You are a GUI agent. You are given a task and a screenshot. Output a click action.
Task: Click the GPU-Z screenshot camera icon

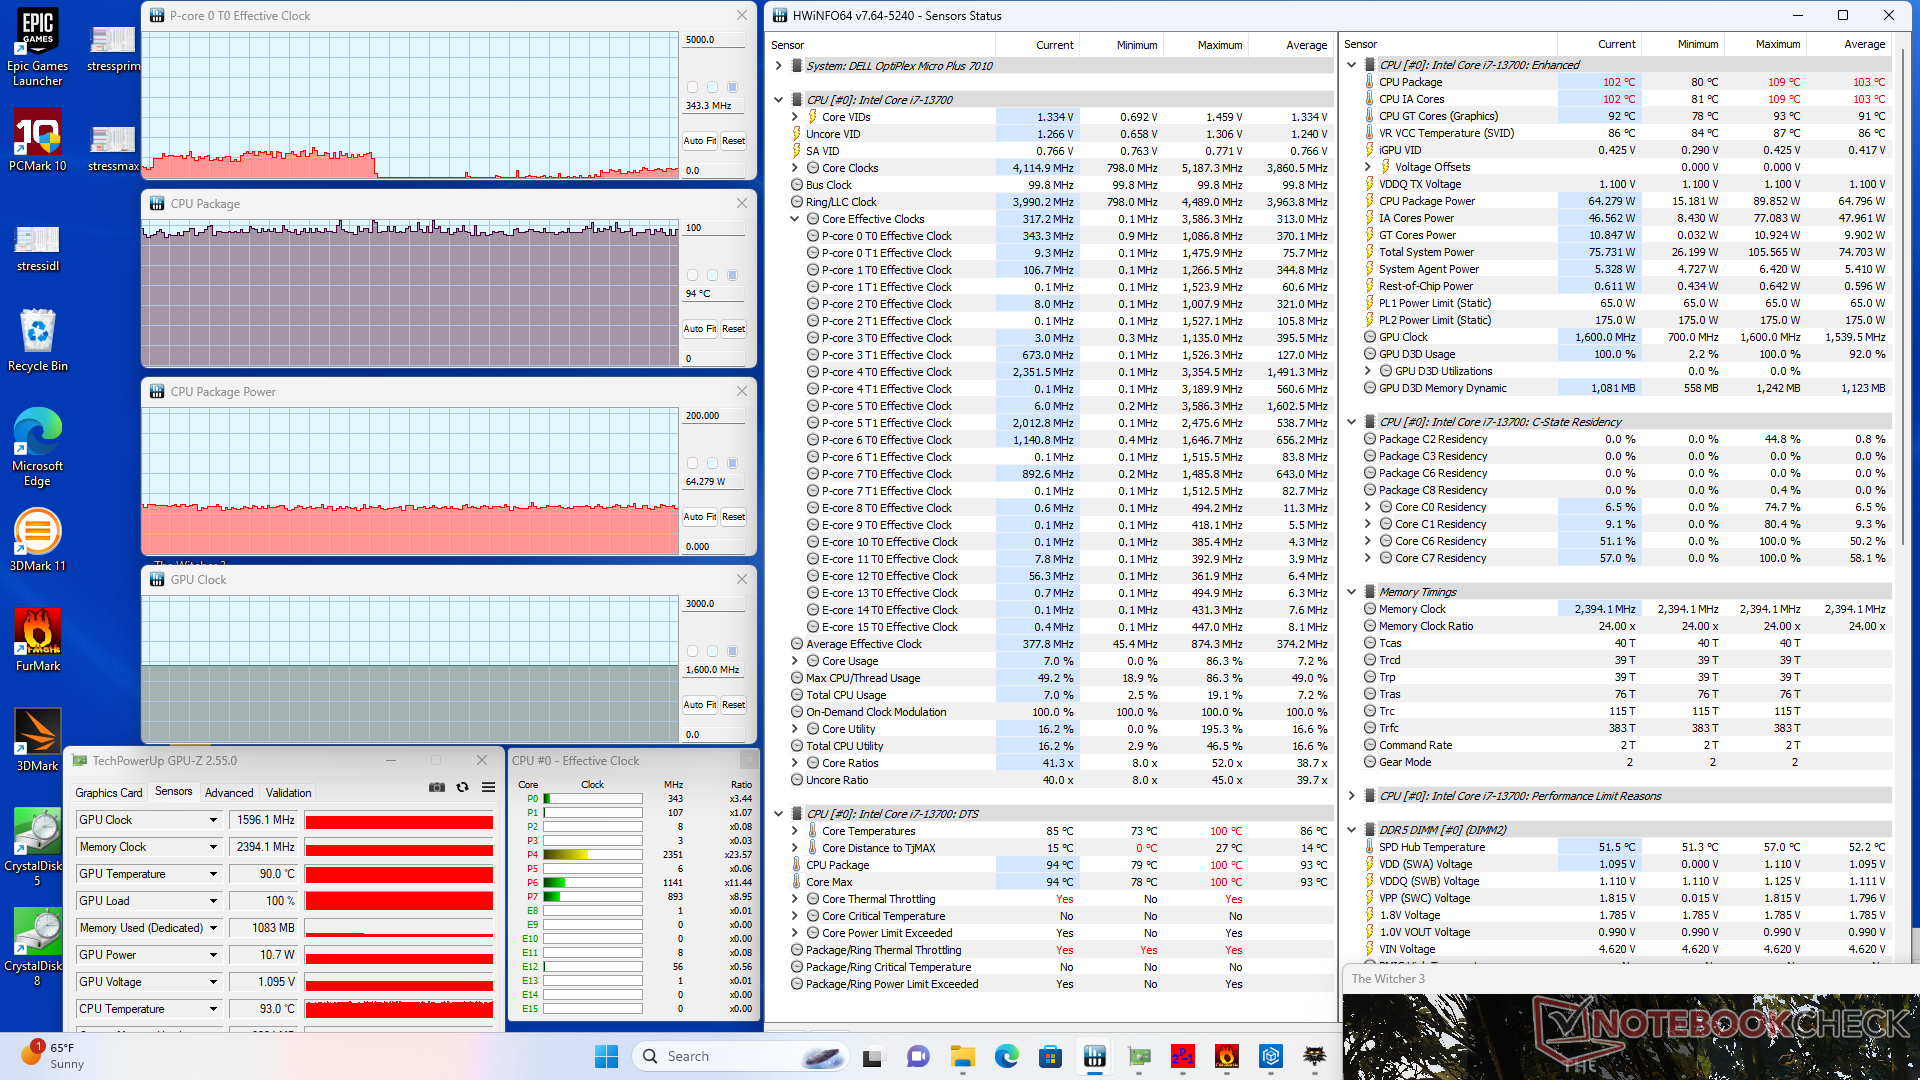click(437, 787)
